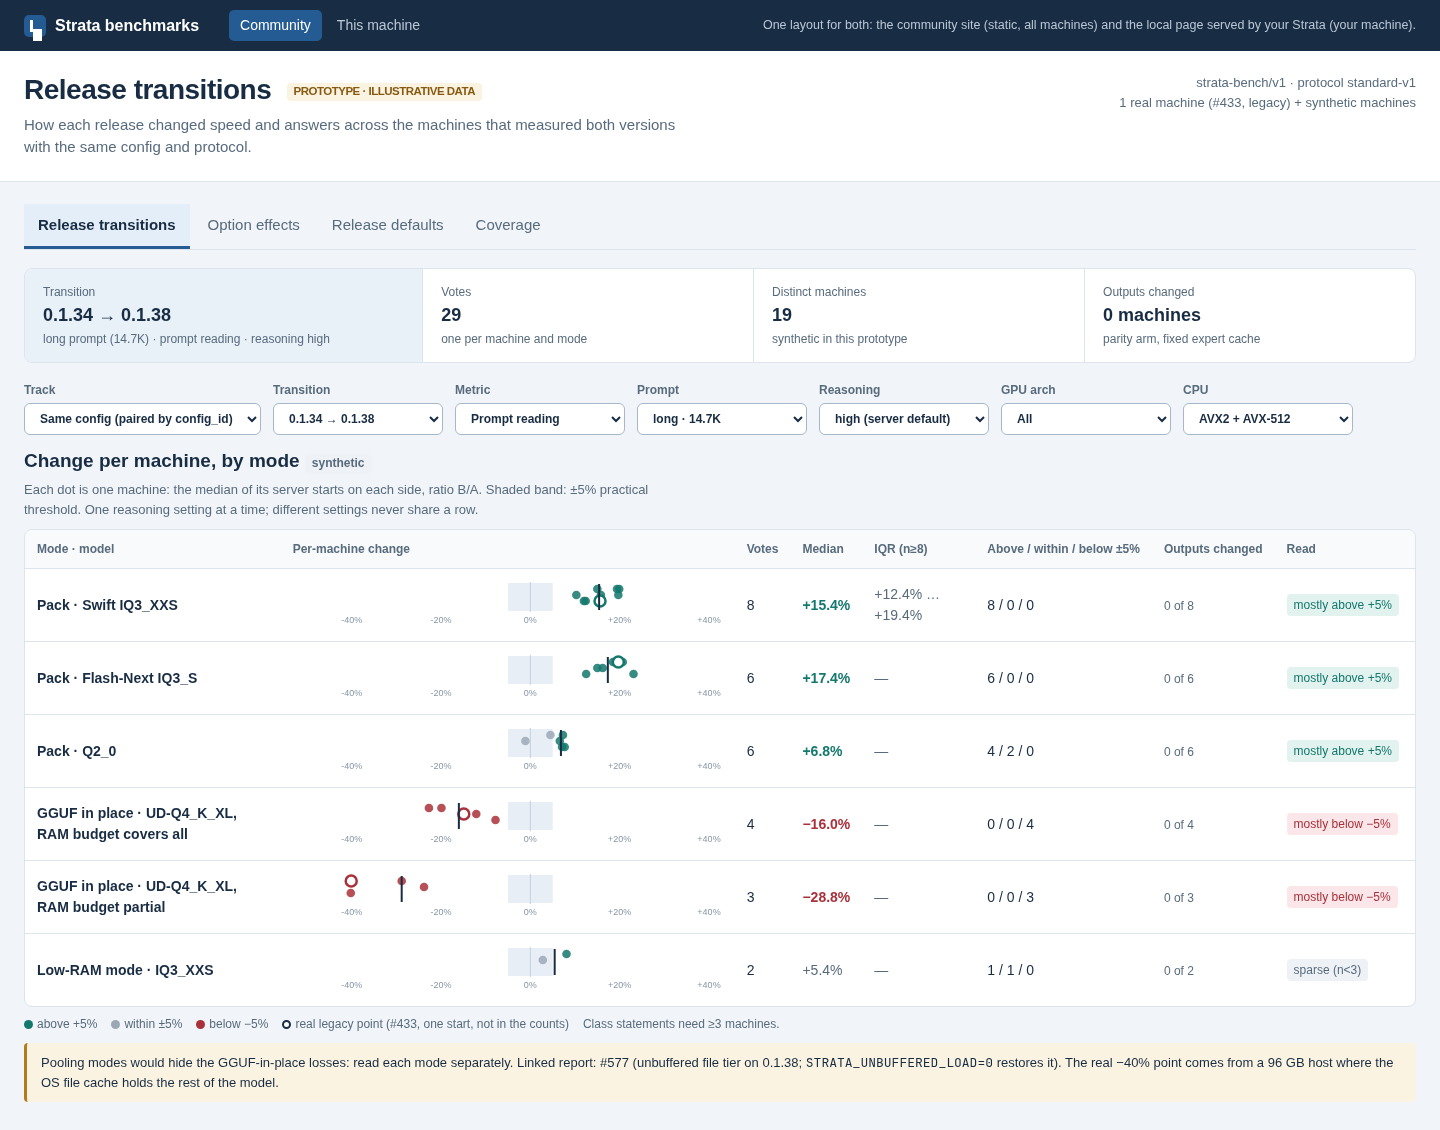Expand the Reasoning dropdown
Screen dimensions: 1440x1130
904,419
